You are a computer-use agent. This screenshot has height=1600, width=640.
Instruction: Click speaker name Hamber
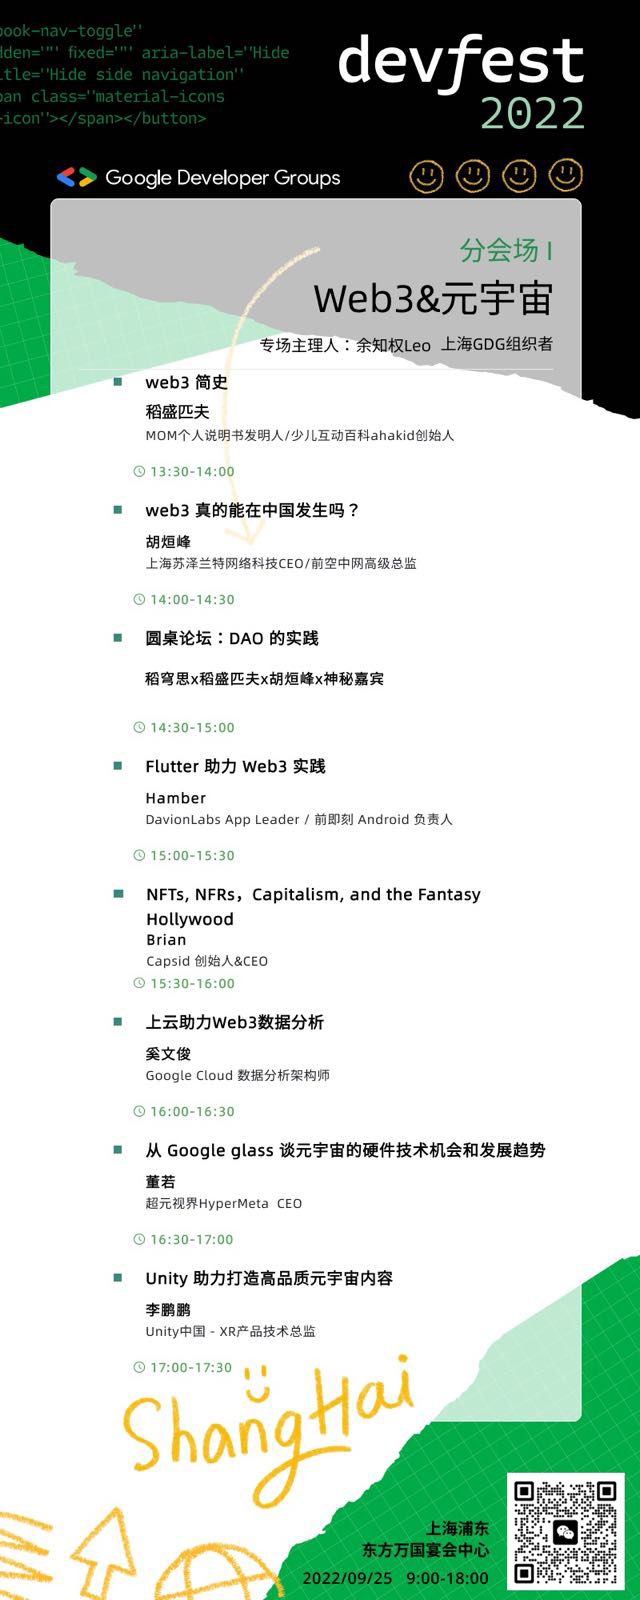[x=176, y=798]
